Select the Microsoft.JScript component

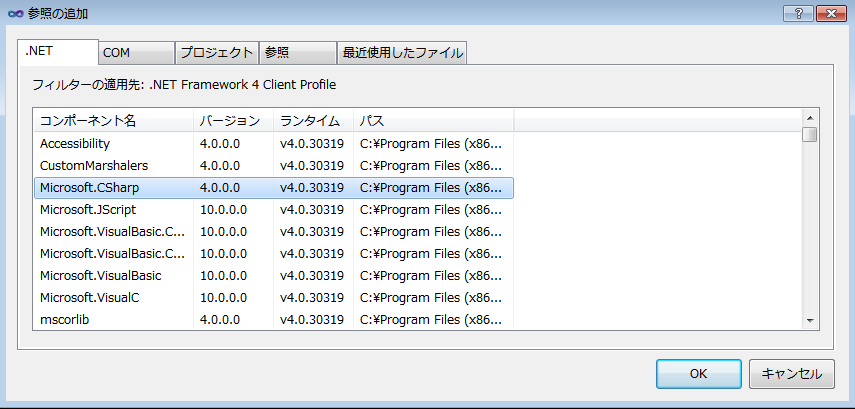coord(274,209)
